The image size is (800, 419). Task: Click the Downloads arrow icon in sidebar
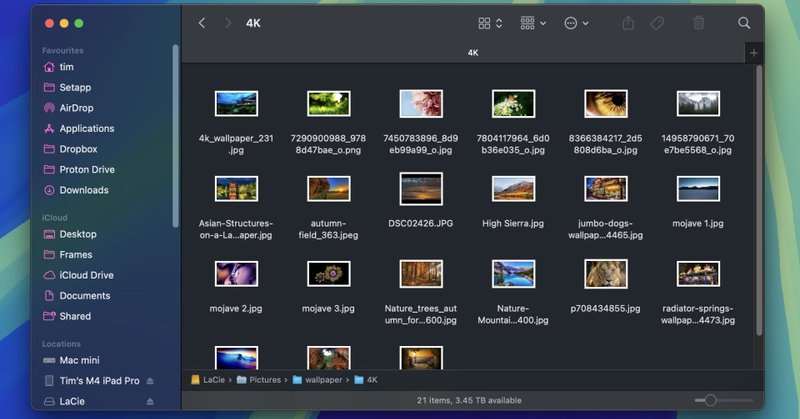coord(49,190)
